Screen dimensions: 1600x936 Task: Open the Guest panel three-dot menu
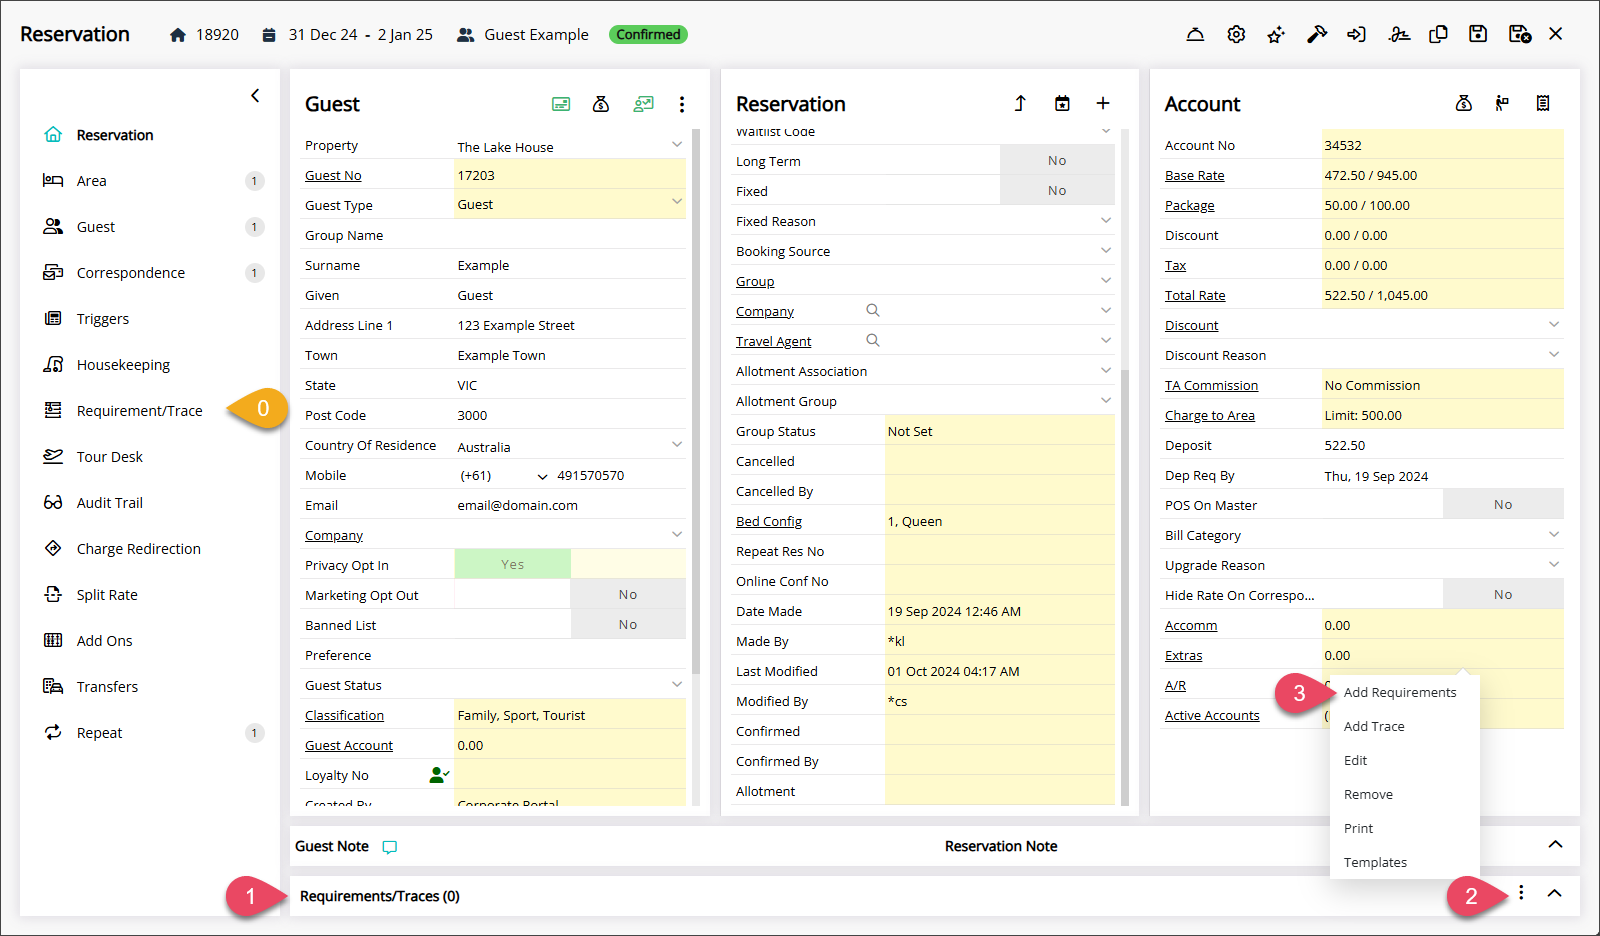point(682,104)
